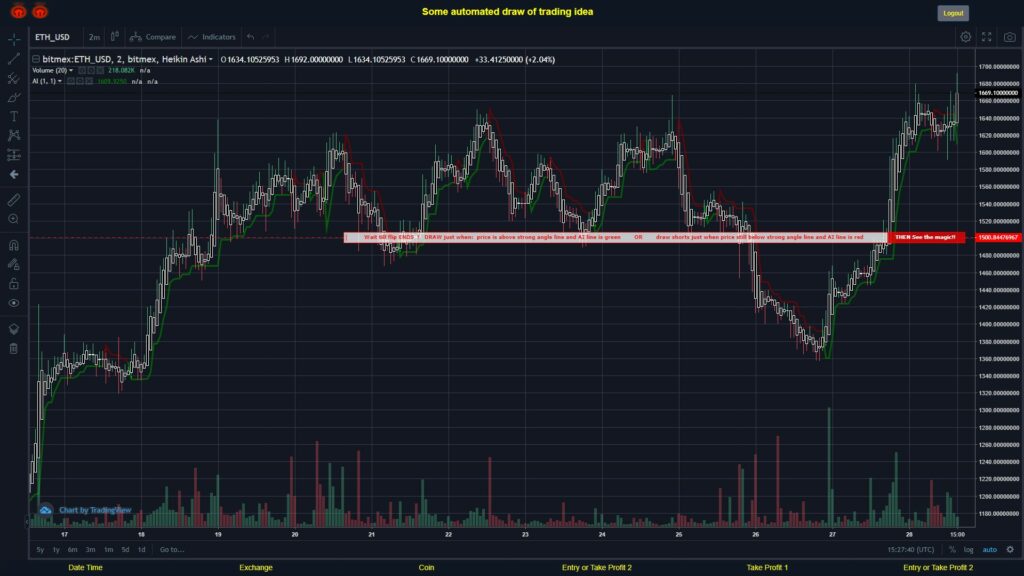1024x576 pixels.
Task: Open the 2m interval dropdown
Action: 95,37
